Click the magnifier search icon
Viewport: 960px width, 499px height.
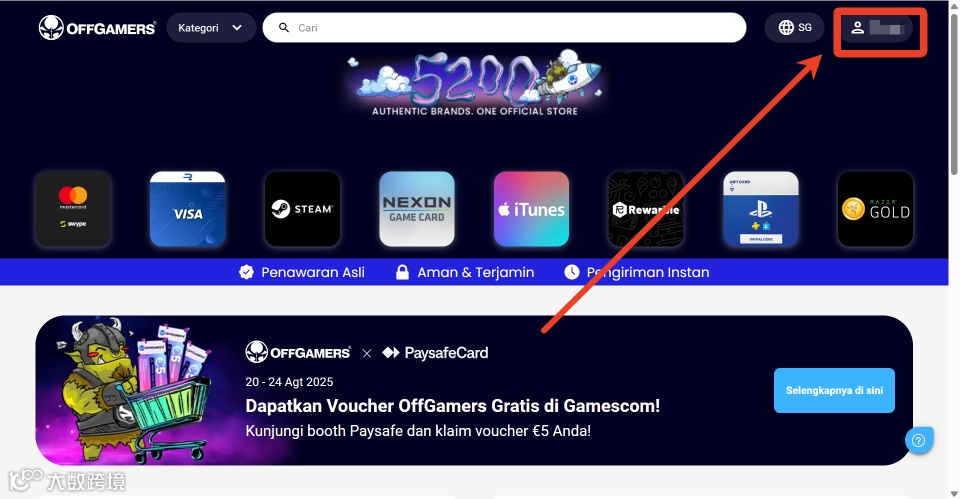click(x=283, y=28)
